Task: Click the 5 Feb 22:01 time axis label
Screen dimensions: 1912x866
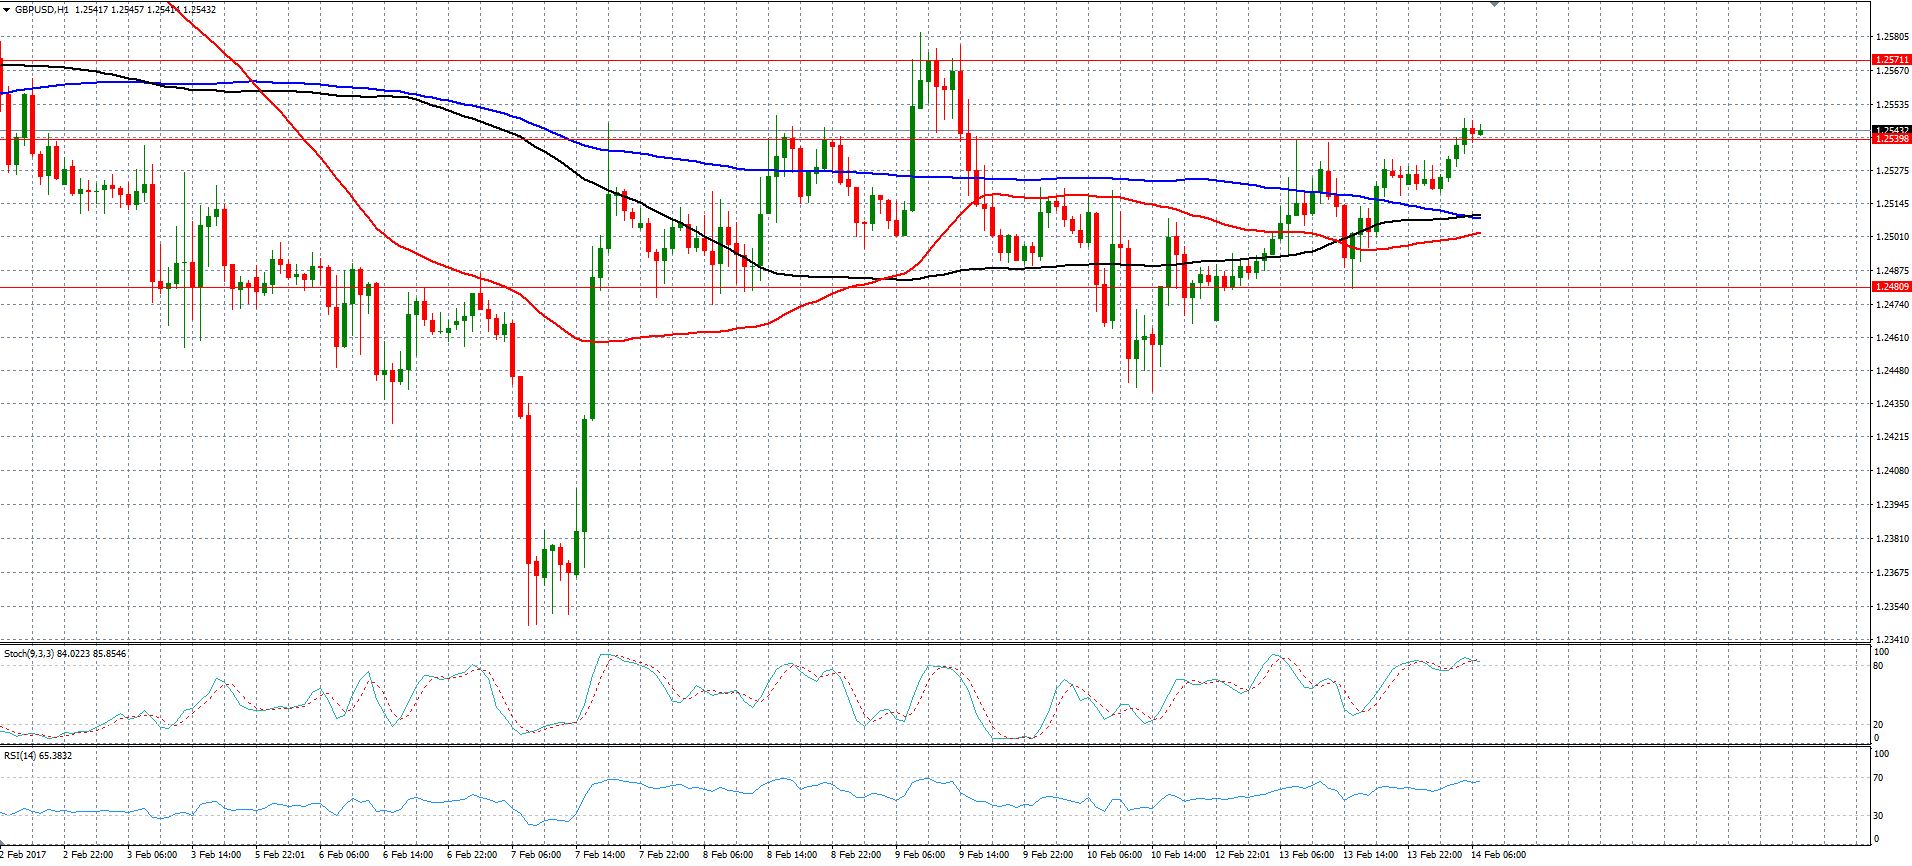Action: point(280,855)
